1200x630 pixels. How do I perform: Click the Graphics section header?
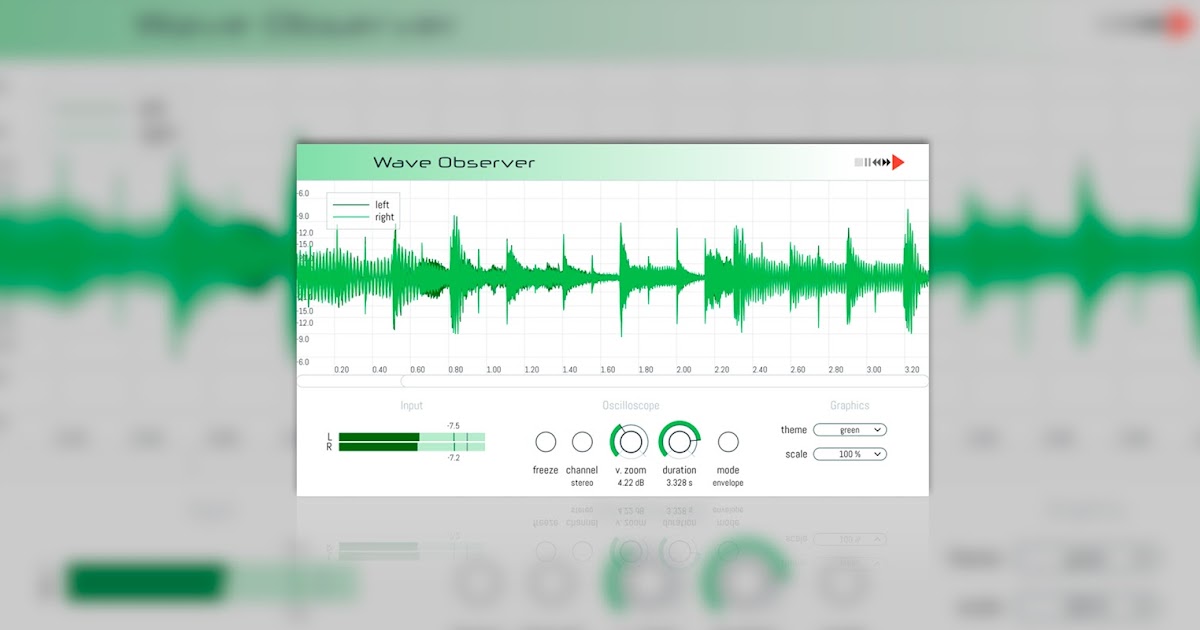click(850, 405)
